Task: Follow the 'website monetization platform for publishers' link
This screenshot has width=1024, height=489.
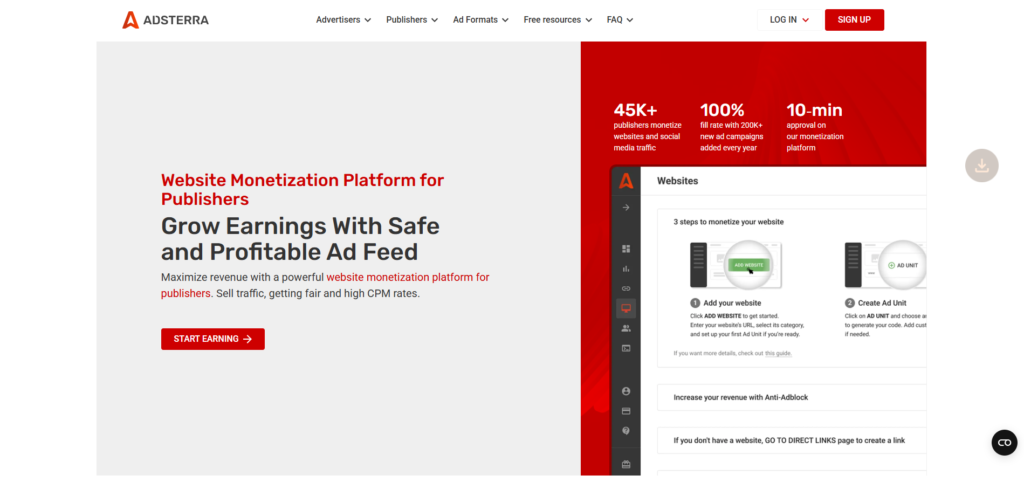Action: pyautogui.click(x=325, y=285)
